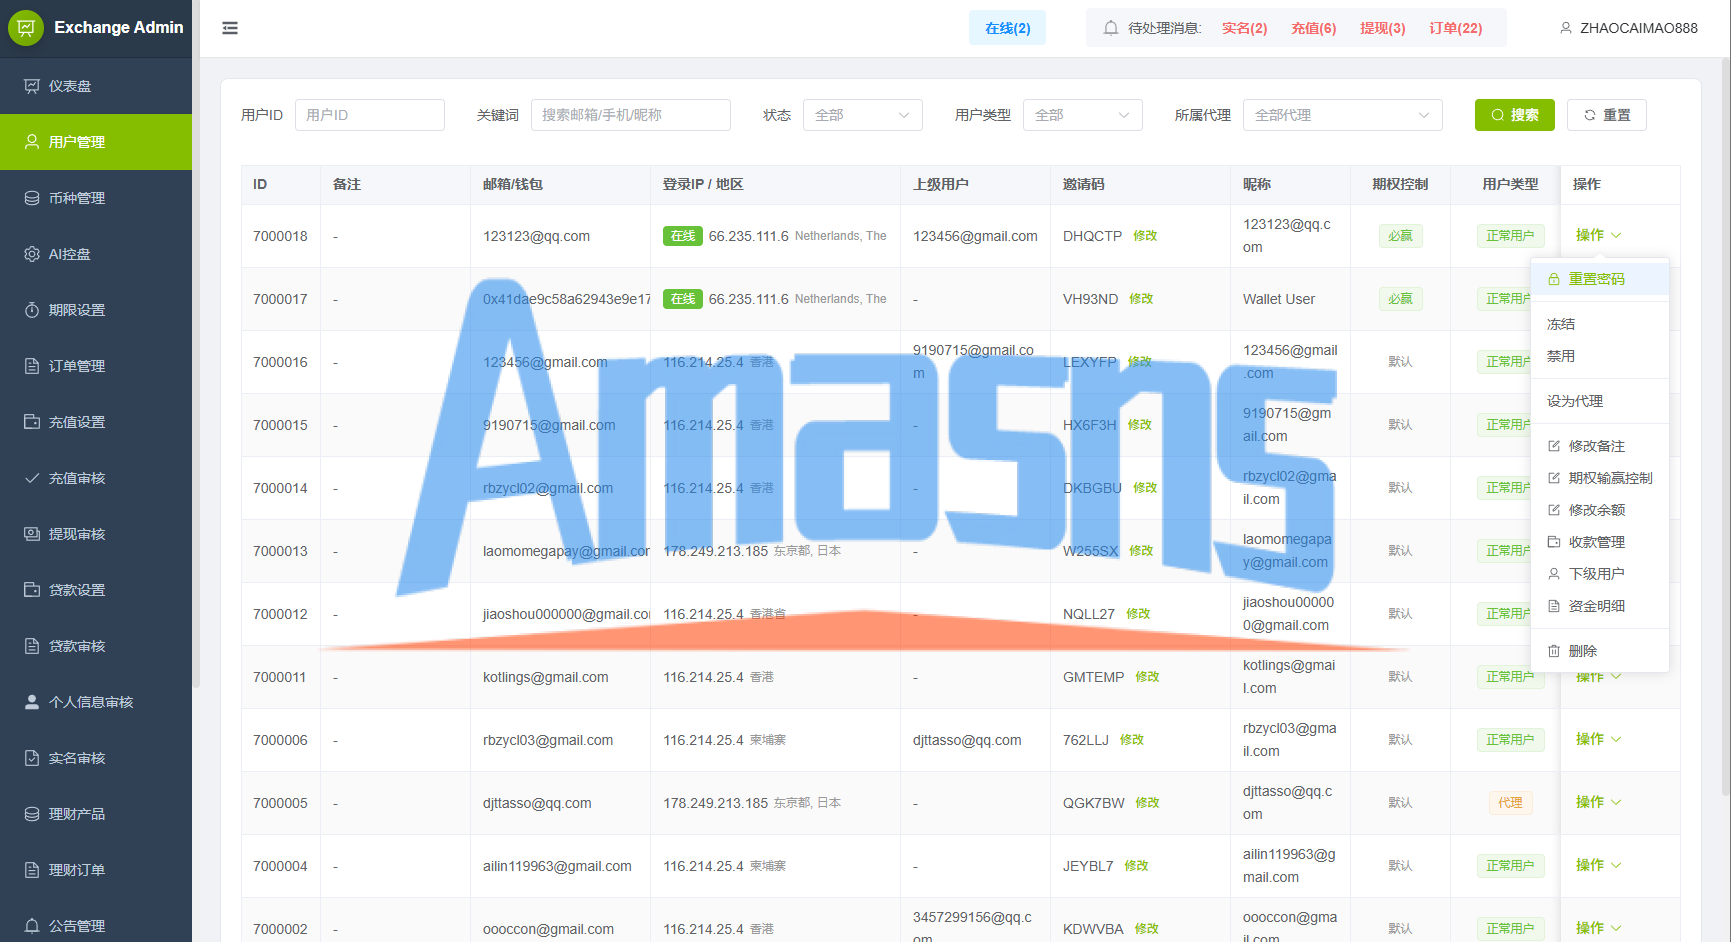Open pending 提现(3) withdrawals link

1382,28
